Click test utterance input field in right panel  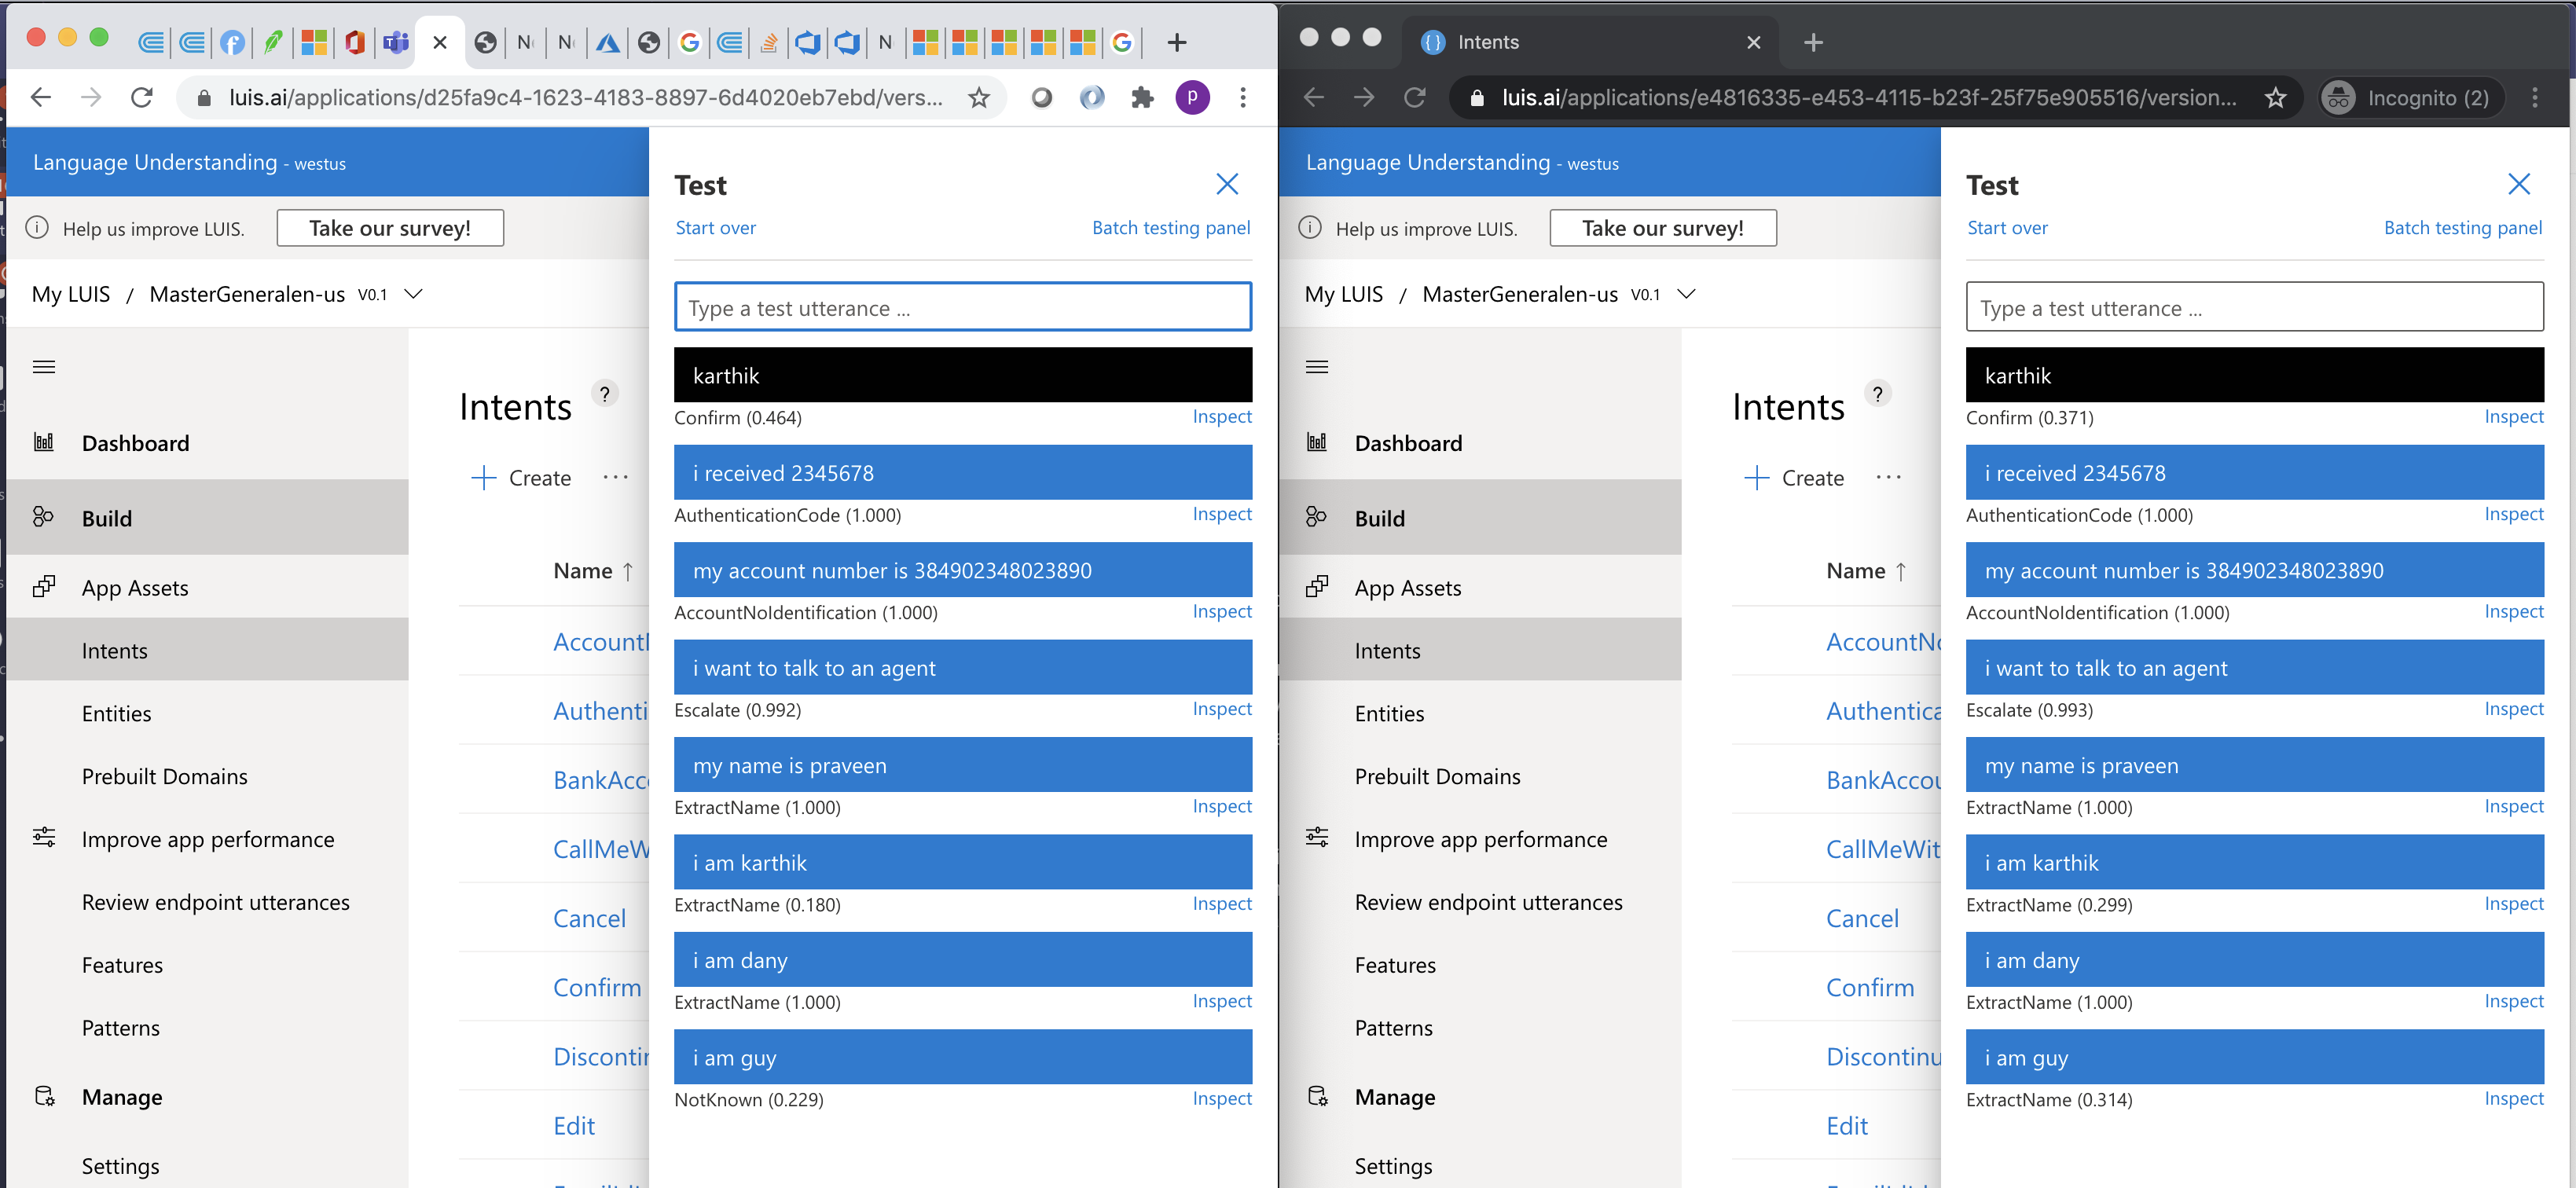[x=2254, y=308]
